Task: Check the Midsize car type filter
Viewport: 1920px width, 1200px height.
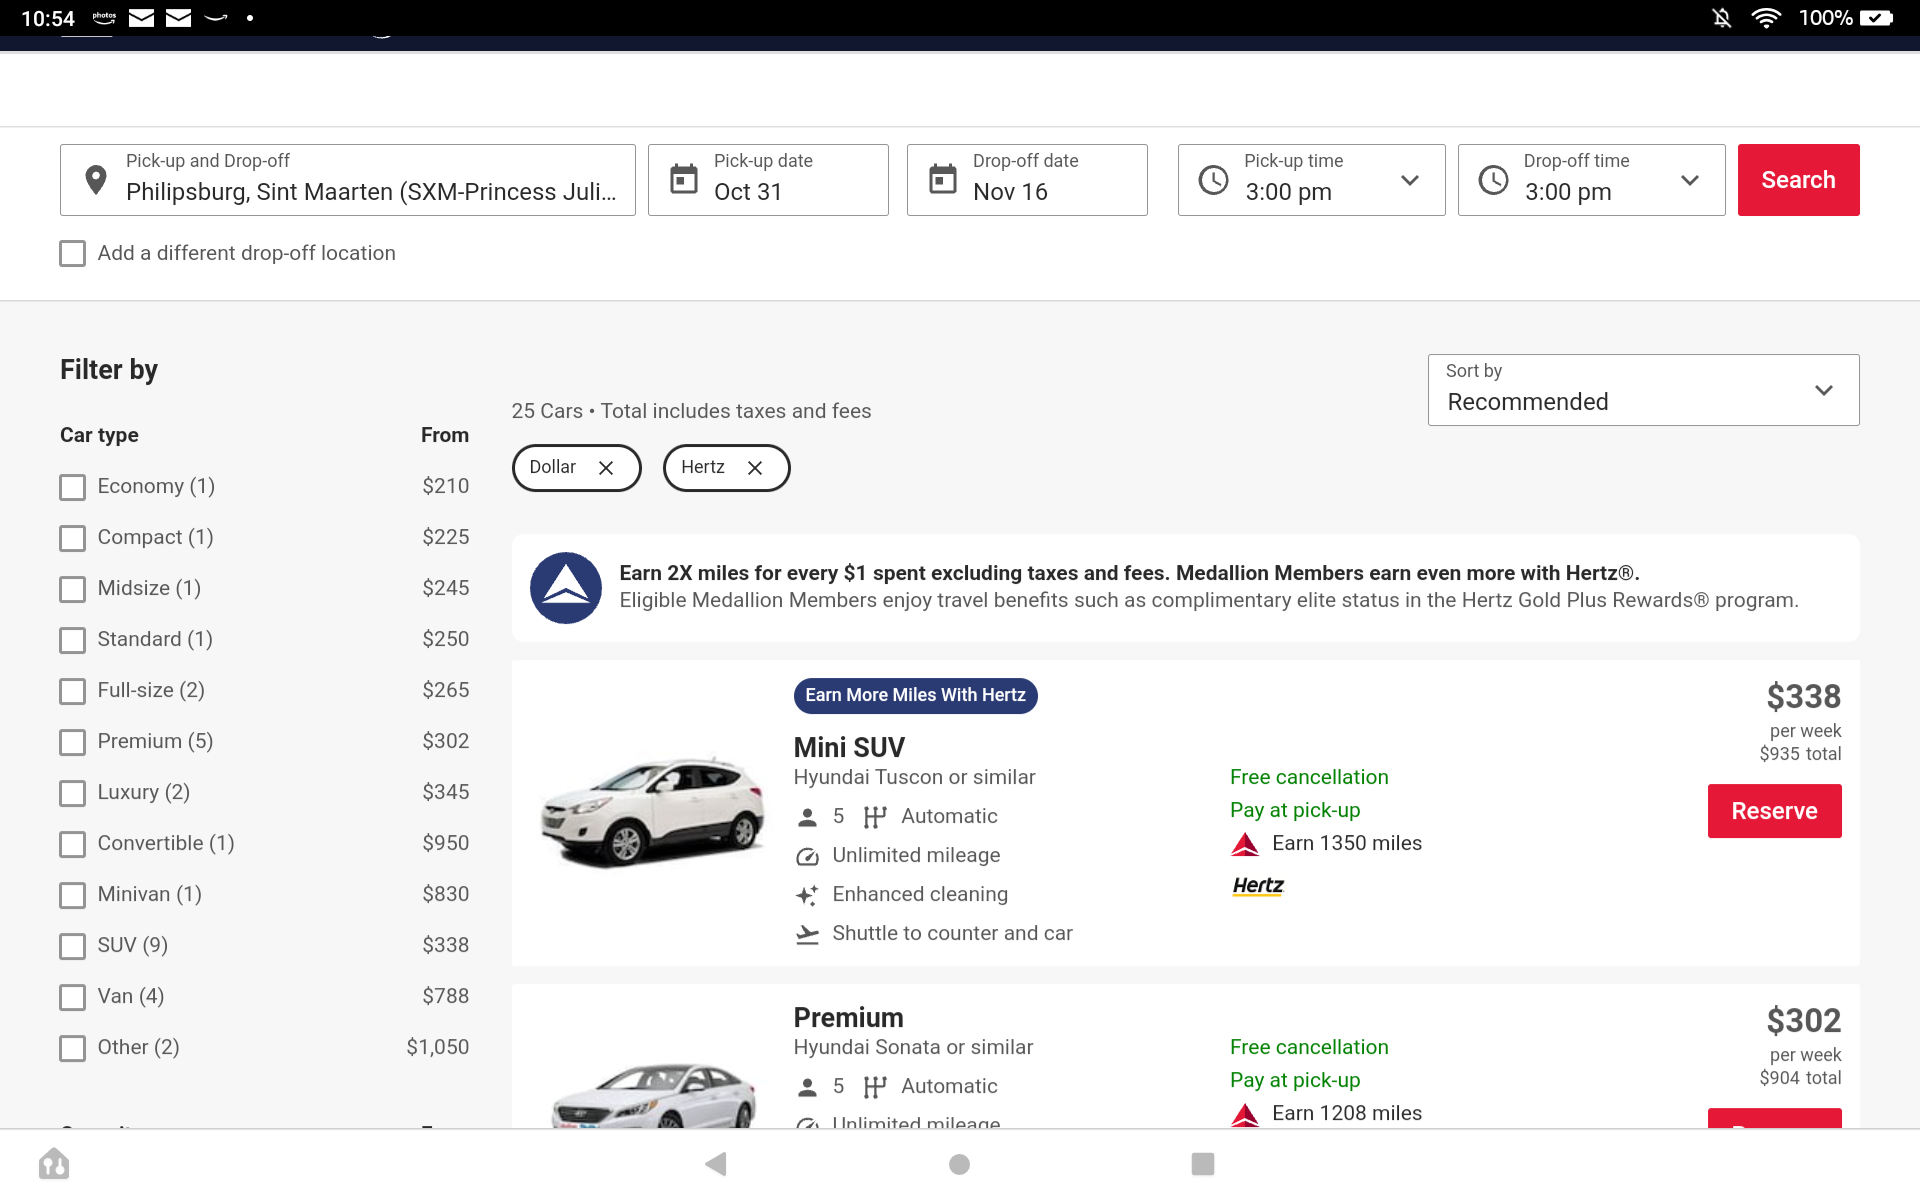Action: (x=73, y=589)
